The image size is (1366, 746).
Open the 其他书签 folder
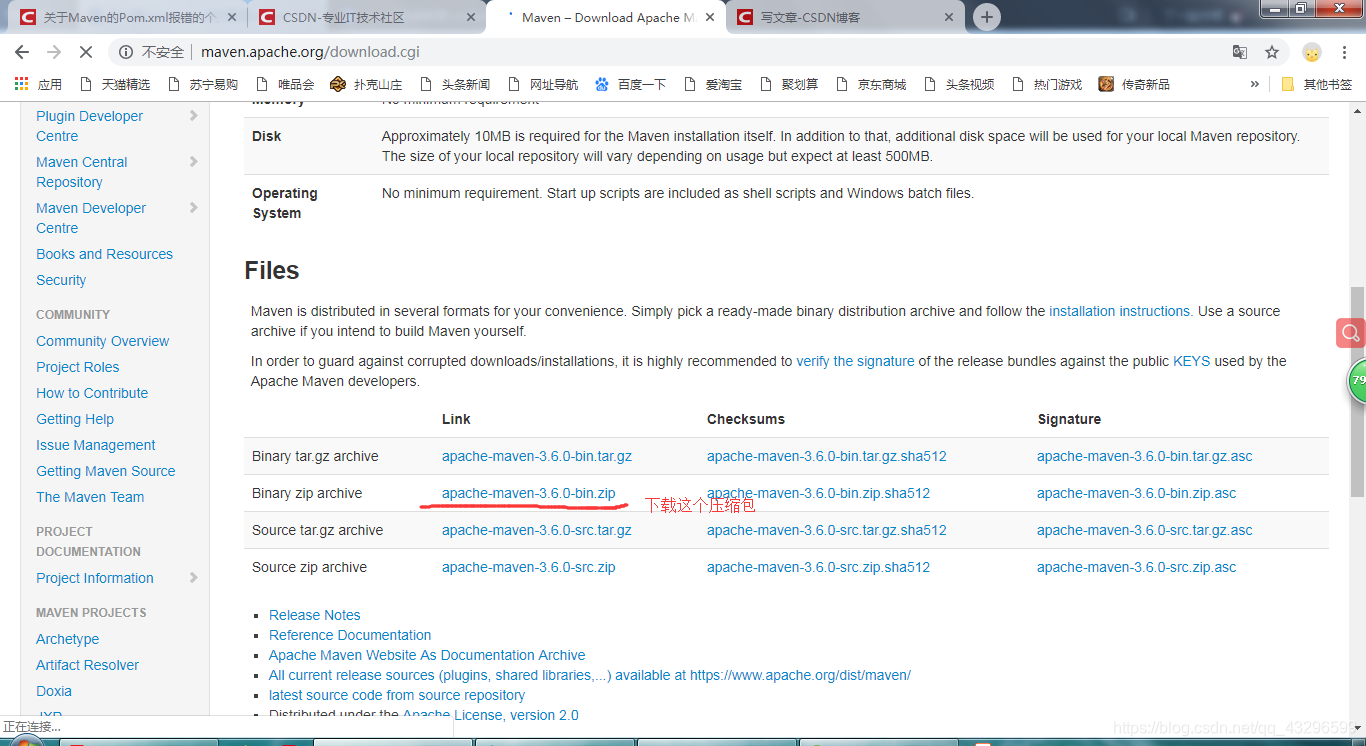[1316, 84]
